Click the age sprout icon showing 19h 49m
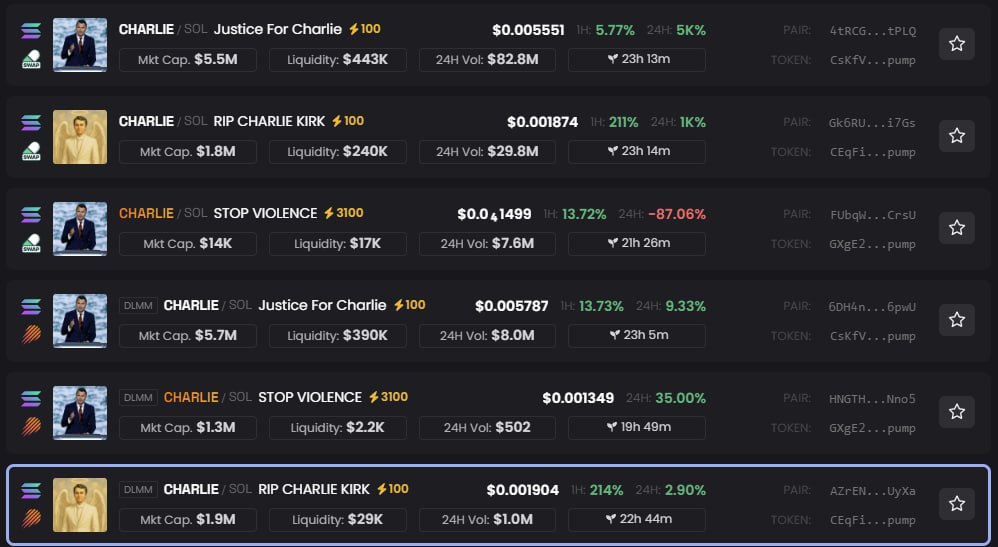The width and height of the screenshot is (998, 547). (x=612, y=428)
